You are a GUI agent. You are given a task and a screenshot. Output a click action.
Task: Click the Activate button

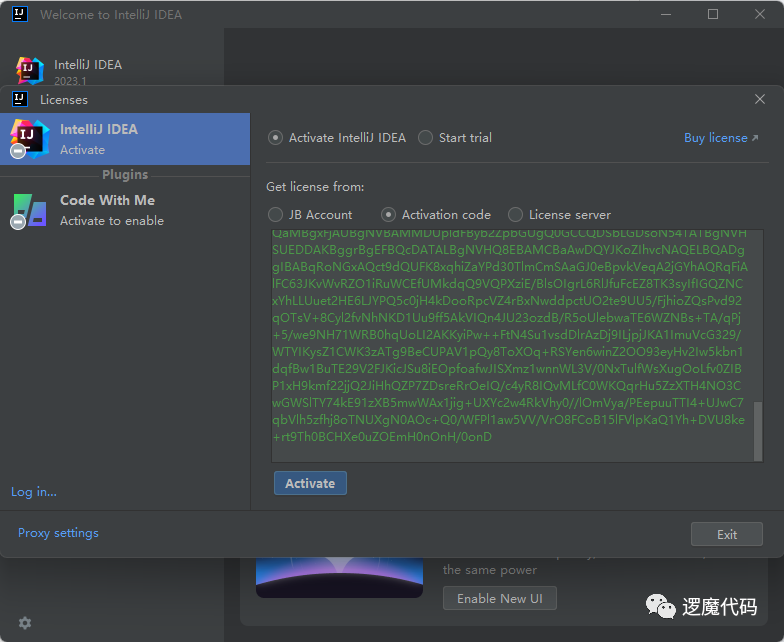tap(310, 483)
